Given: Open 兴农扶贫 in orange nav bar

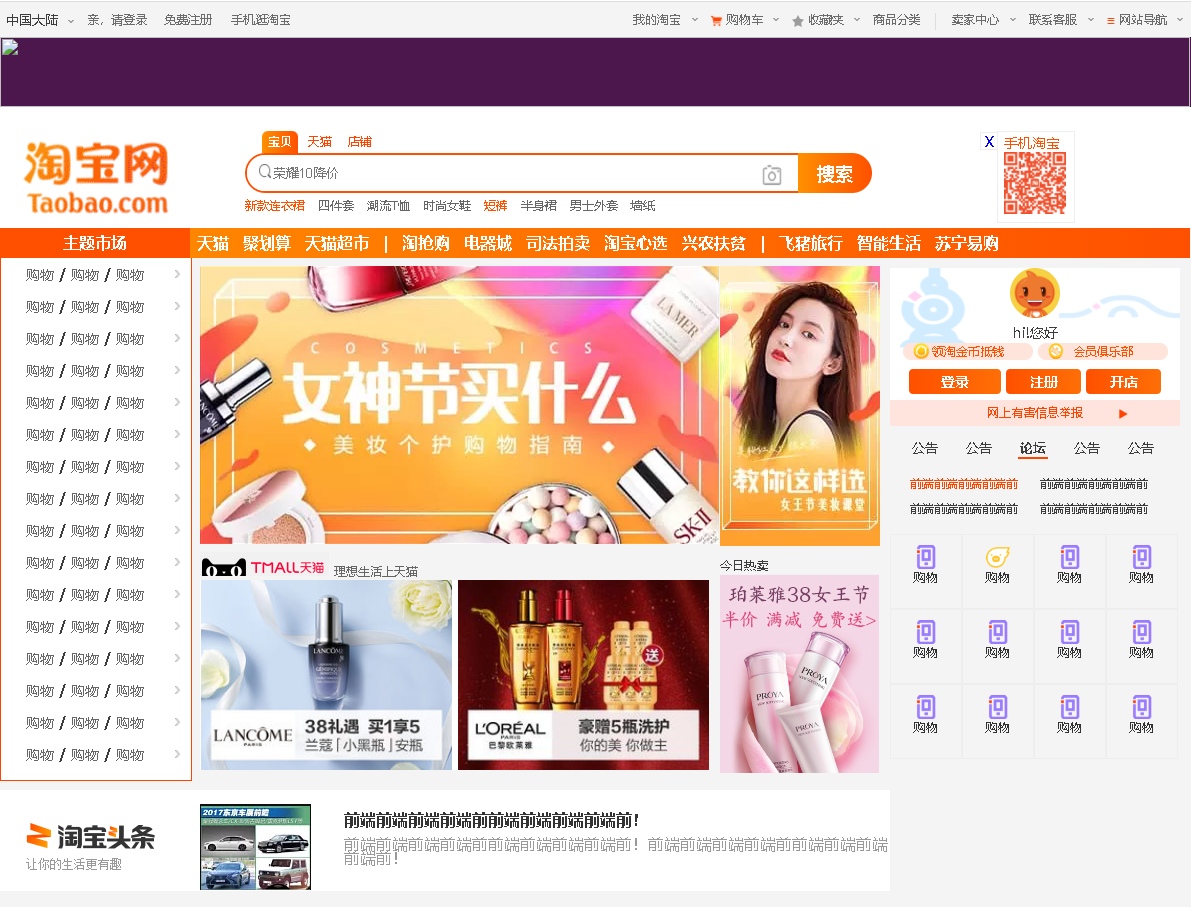Looking at the screenshot, I should click(713, 244).
